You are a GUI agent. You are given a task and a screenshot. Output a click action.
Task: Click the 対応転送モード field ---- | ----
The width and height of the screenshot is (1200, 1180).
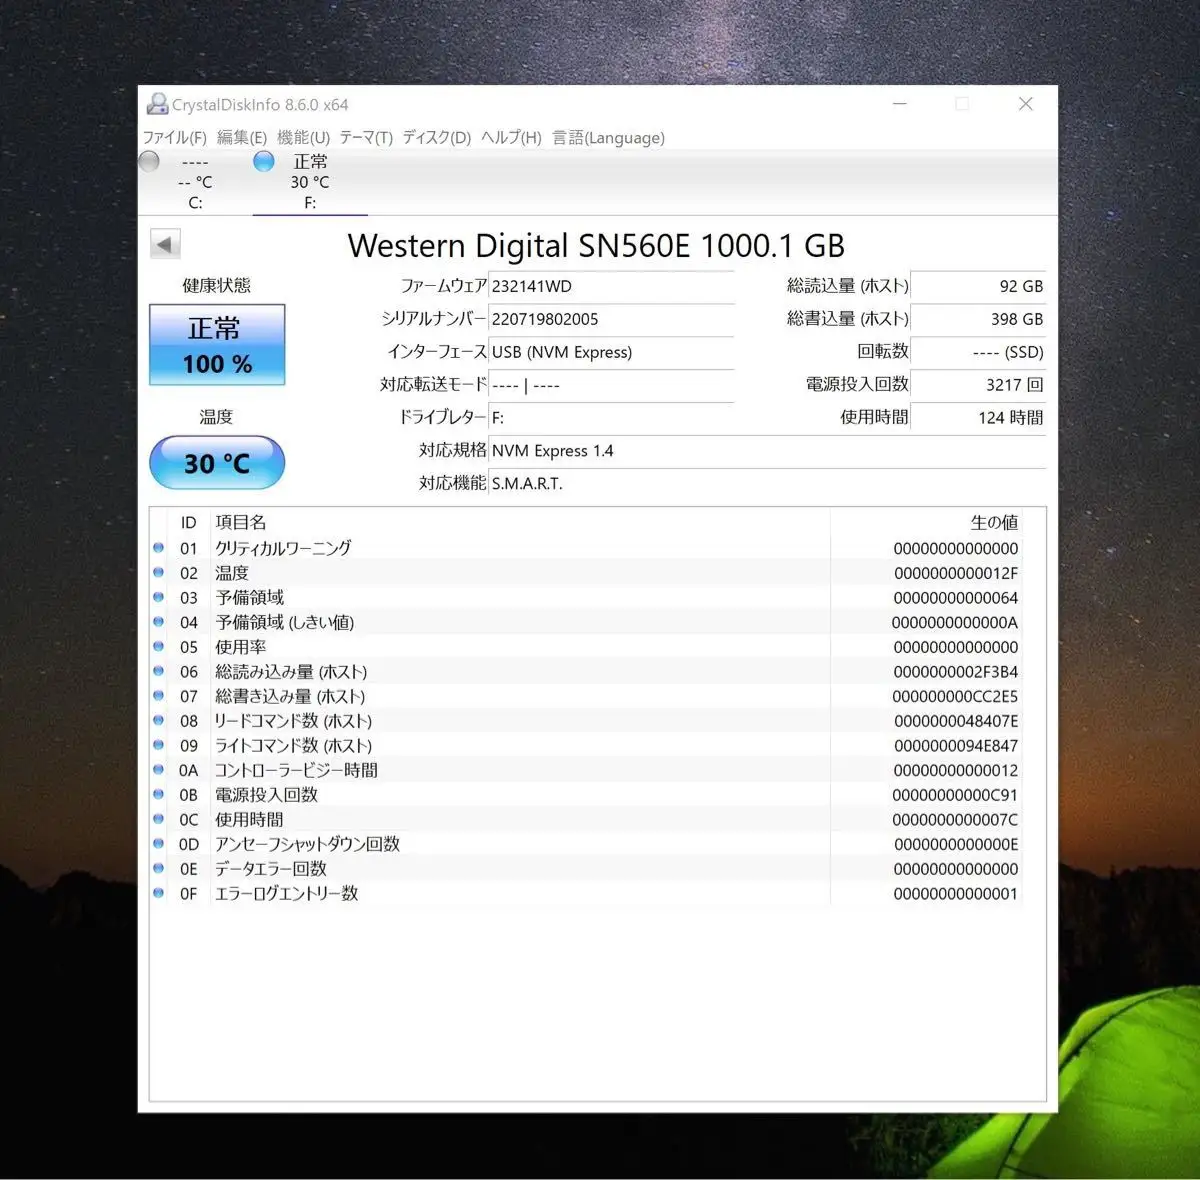(x=611, y=385)
